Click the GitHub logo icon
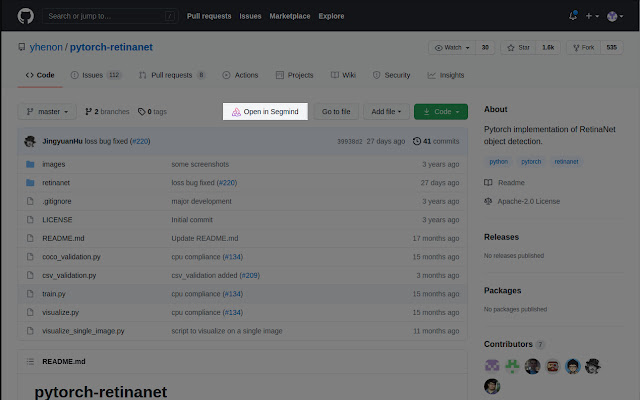The width and height of the screenshot is (640, 400). coord(26,16)
